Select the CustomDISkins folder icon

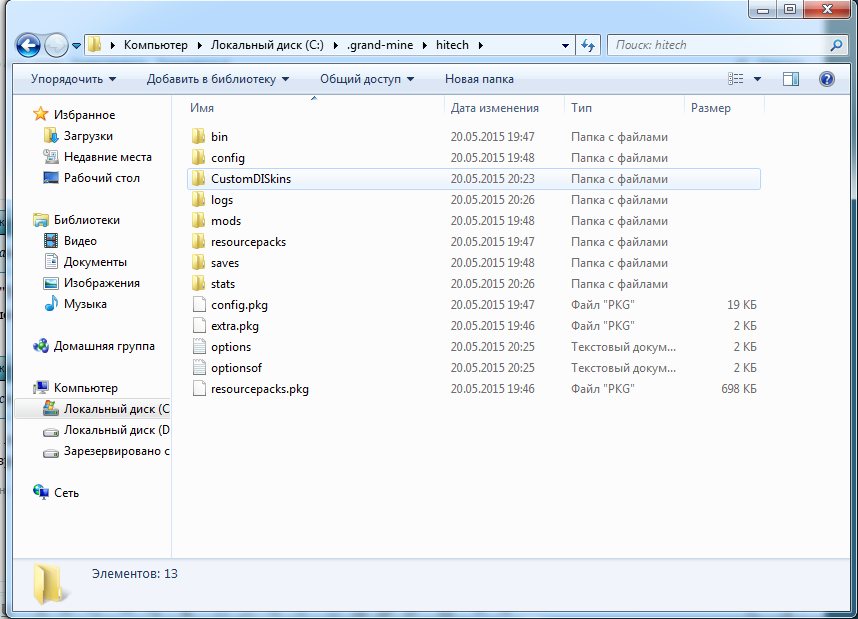(x=199, y=178)
